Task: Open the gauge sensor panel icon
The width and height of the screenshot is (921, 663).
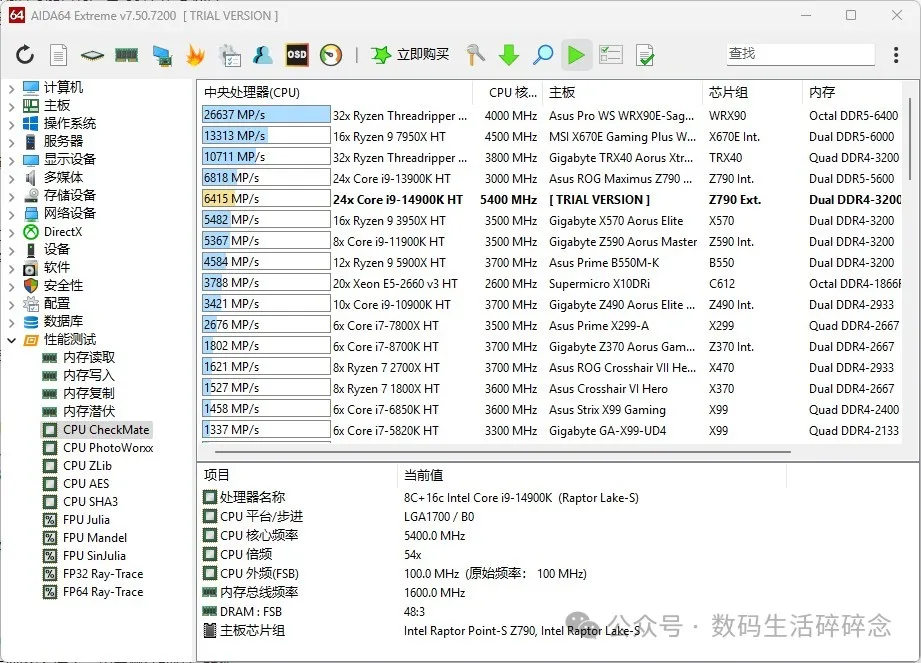Action: [331, 55]
